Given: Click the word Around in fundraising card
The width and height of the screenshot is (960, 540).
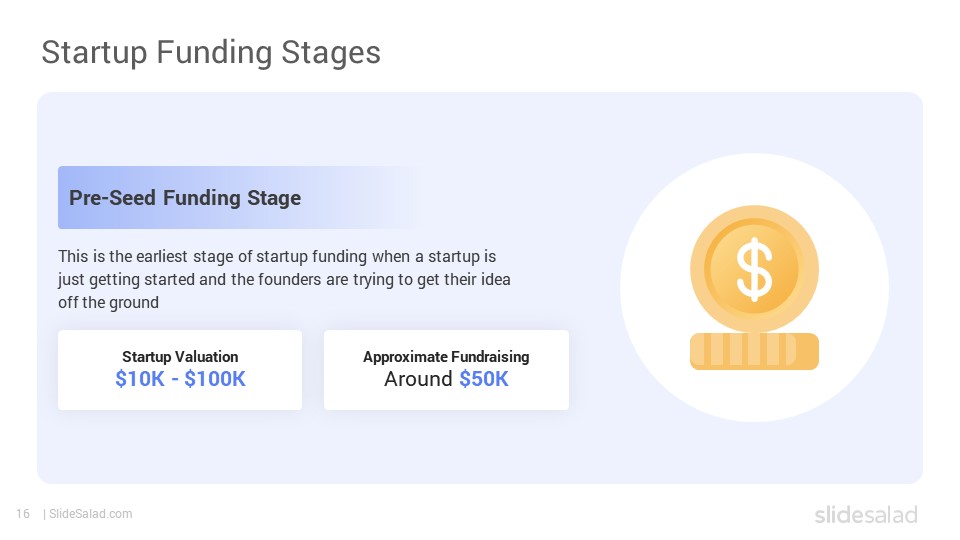Looking at the screenshot, I should click(x=418, y=379).
